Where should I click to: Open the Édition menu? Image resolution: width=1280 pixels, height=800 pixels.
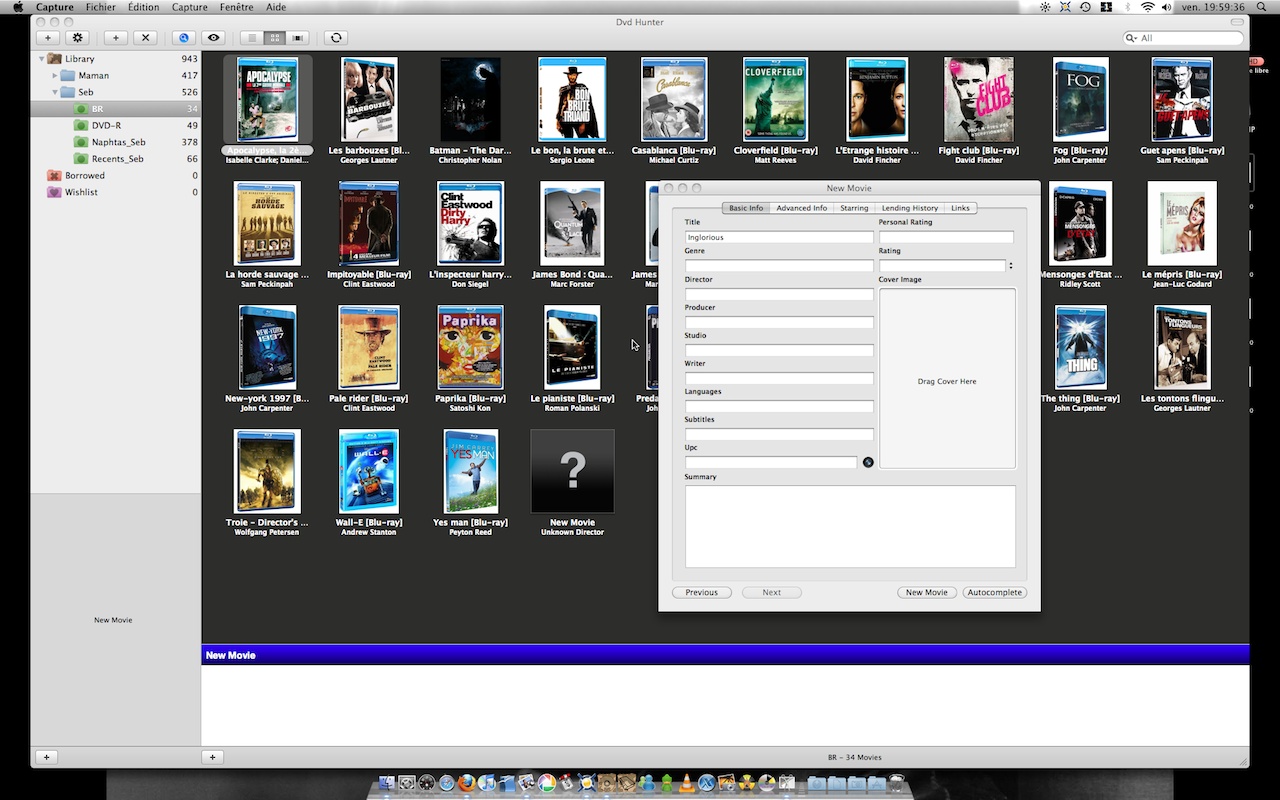(143, 7)
